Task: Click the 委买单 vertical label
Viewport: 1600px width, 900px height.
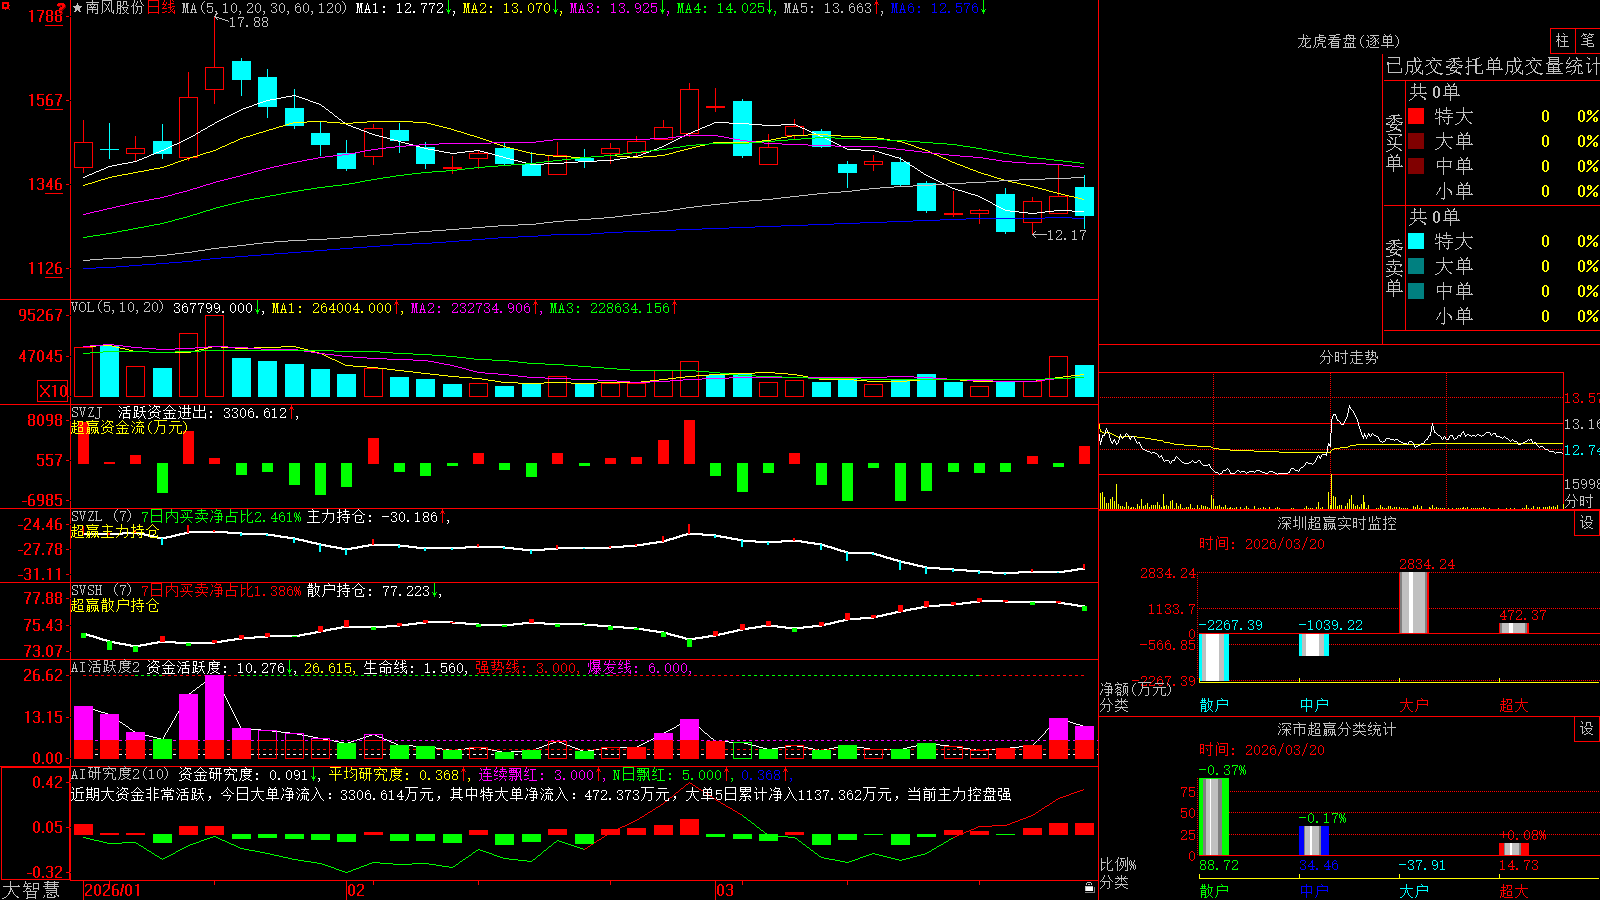Action: click(x=1394, y=143)
